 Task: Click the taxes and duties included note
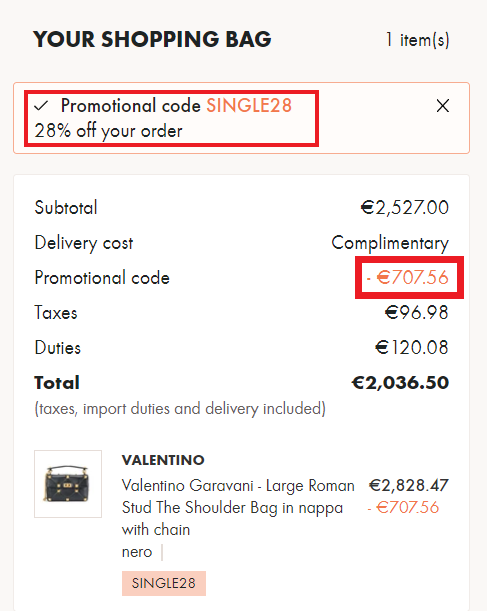180,409
